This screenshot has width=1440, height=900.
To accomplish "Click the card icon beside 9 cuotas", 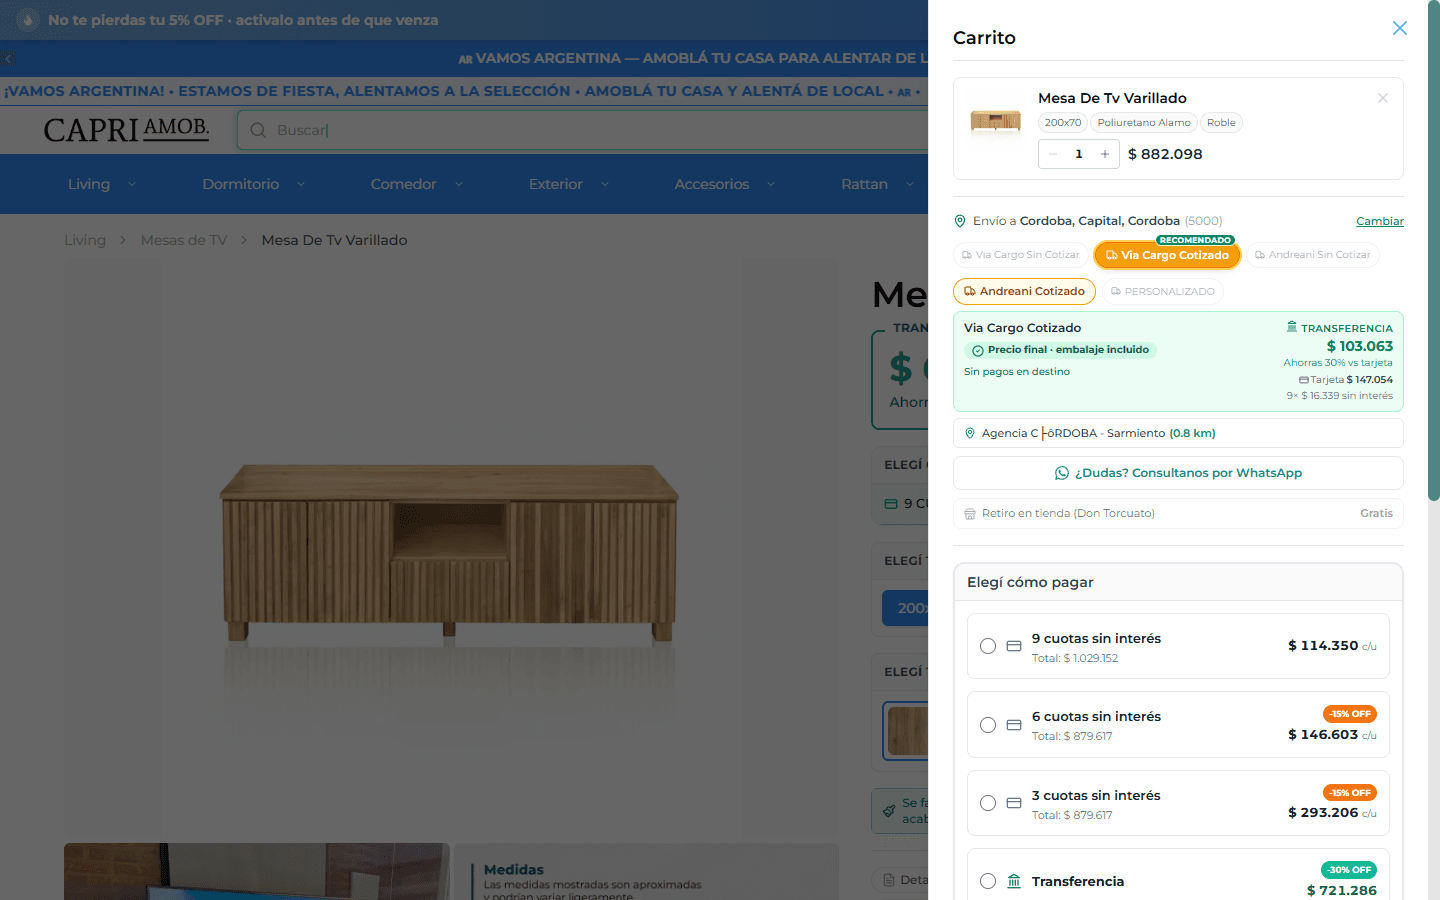I will pyautogui.click(x=1014, y=646).
